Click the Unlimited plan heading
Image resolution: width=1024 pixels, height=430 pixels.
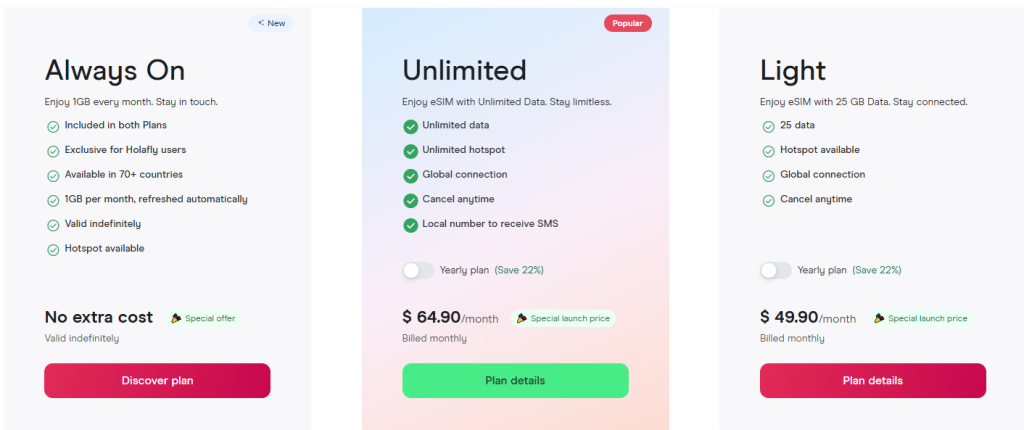click(x=464, y=70)
